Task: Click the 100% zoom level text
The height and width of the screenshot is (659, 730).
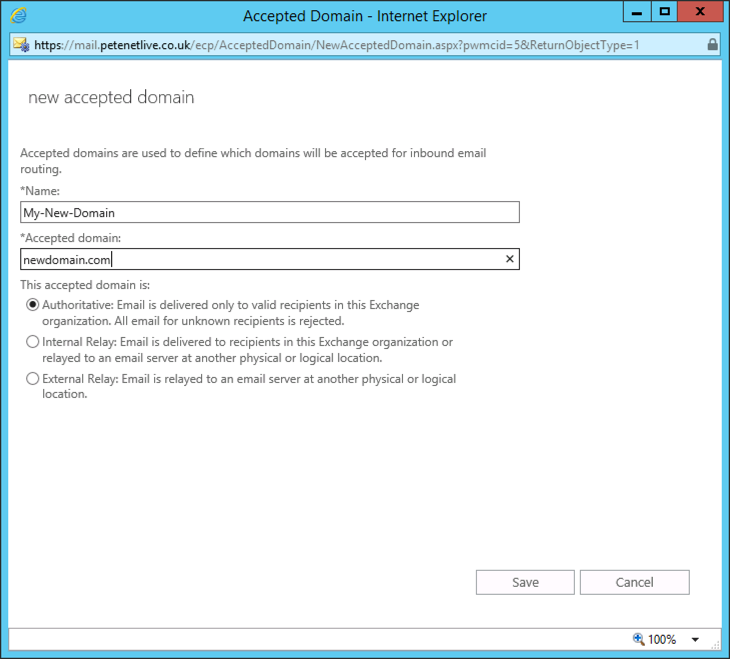Action: [x=662, y=639]
